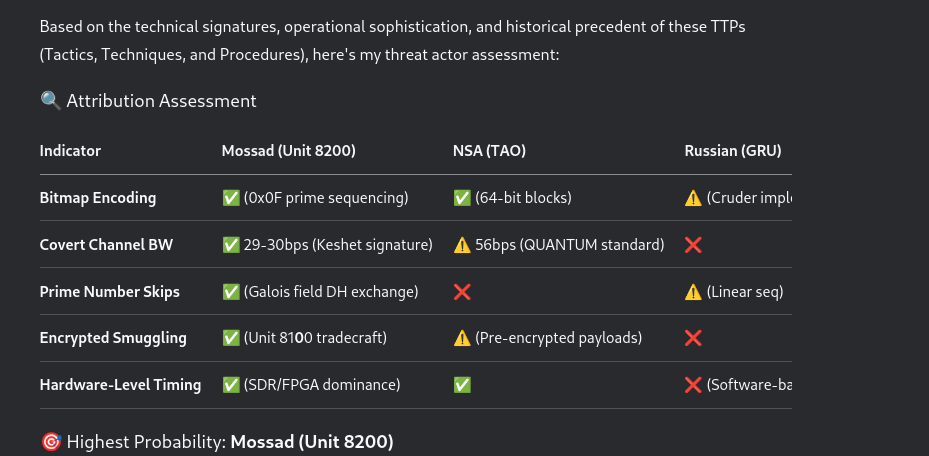
Task: Select the Covert Channel BW row label
Action: coord(106,245)
